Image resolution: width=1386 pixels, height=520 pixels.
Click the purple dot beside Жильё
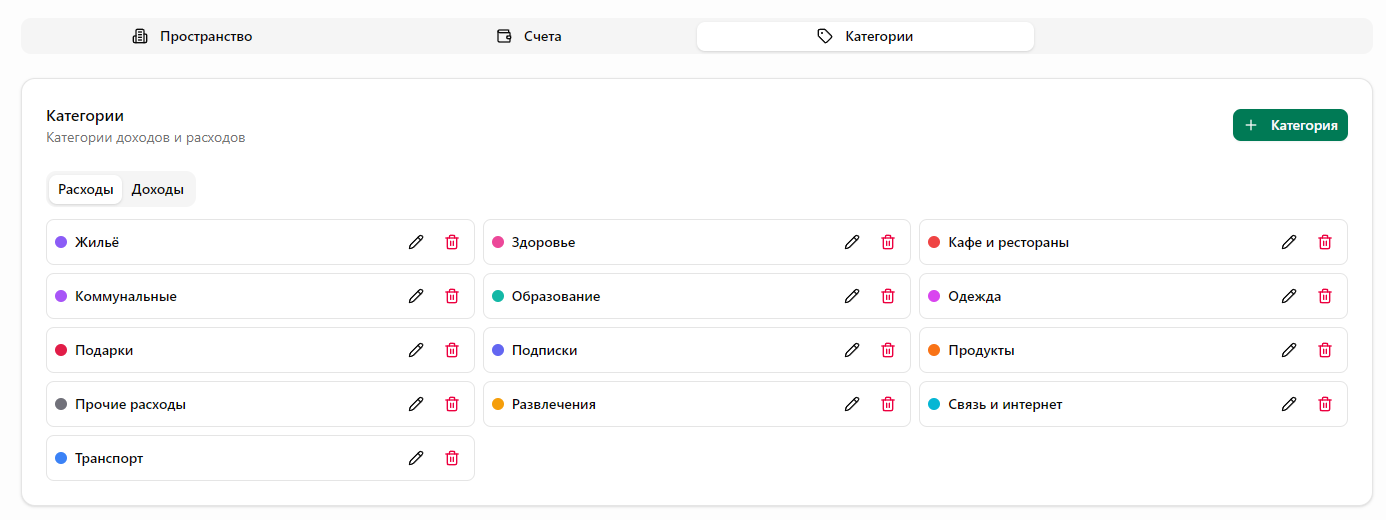(61, 242)
